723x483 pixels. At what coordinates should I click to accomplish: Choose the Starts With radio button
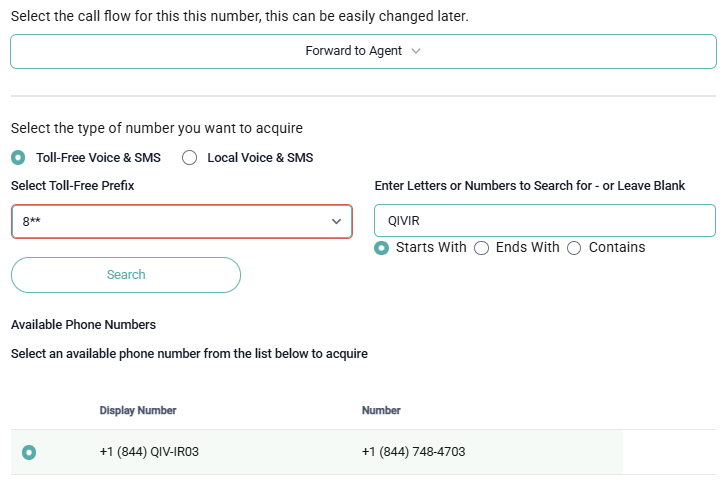pos(381,248)
